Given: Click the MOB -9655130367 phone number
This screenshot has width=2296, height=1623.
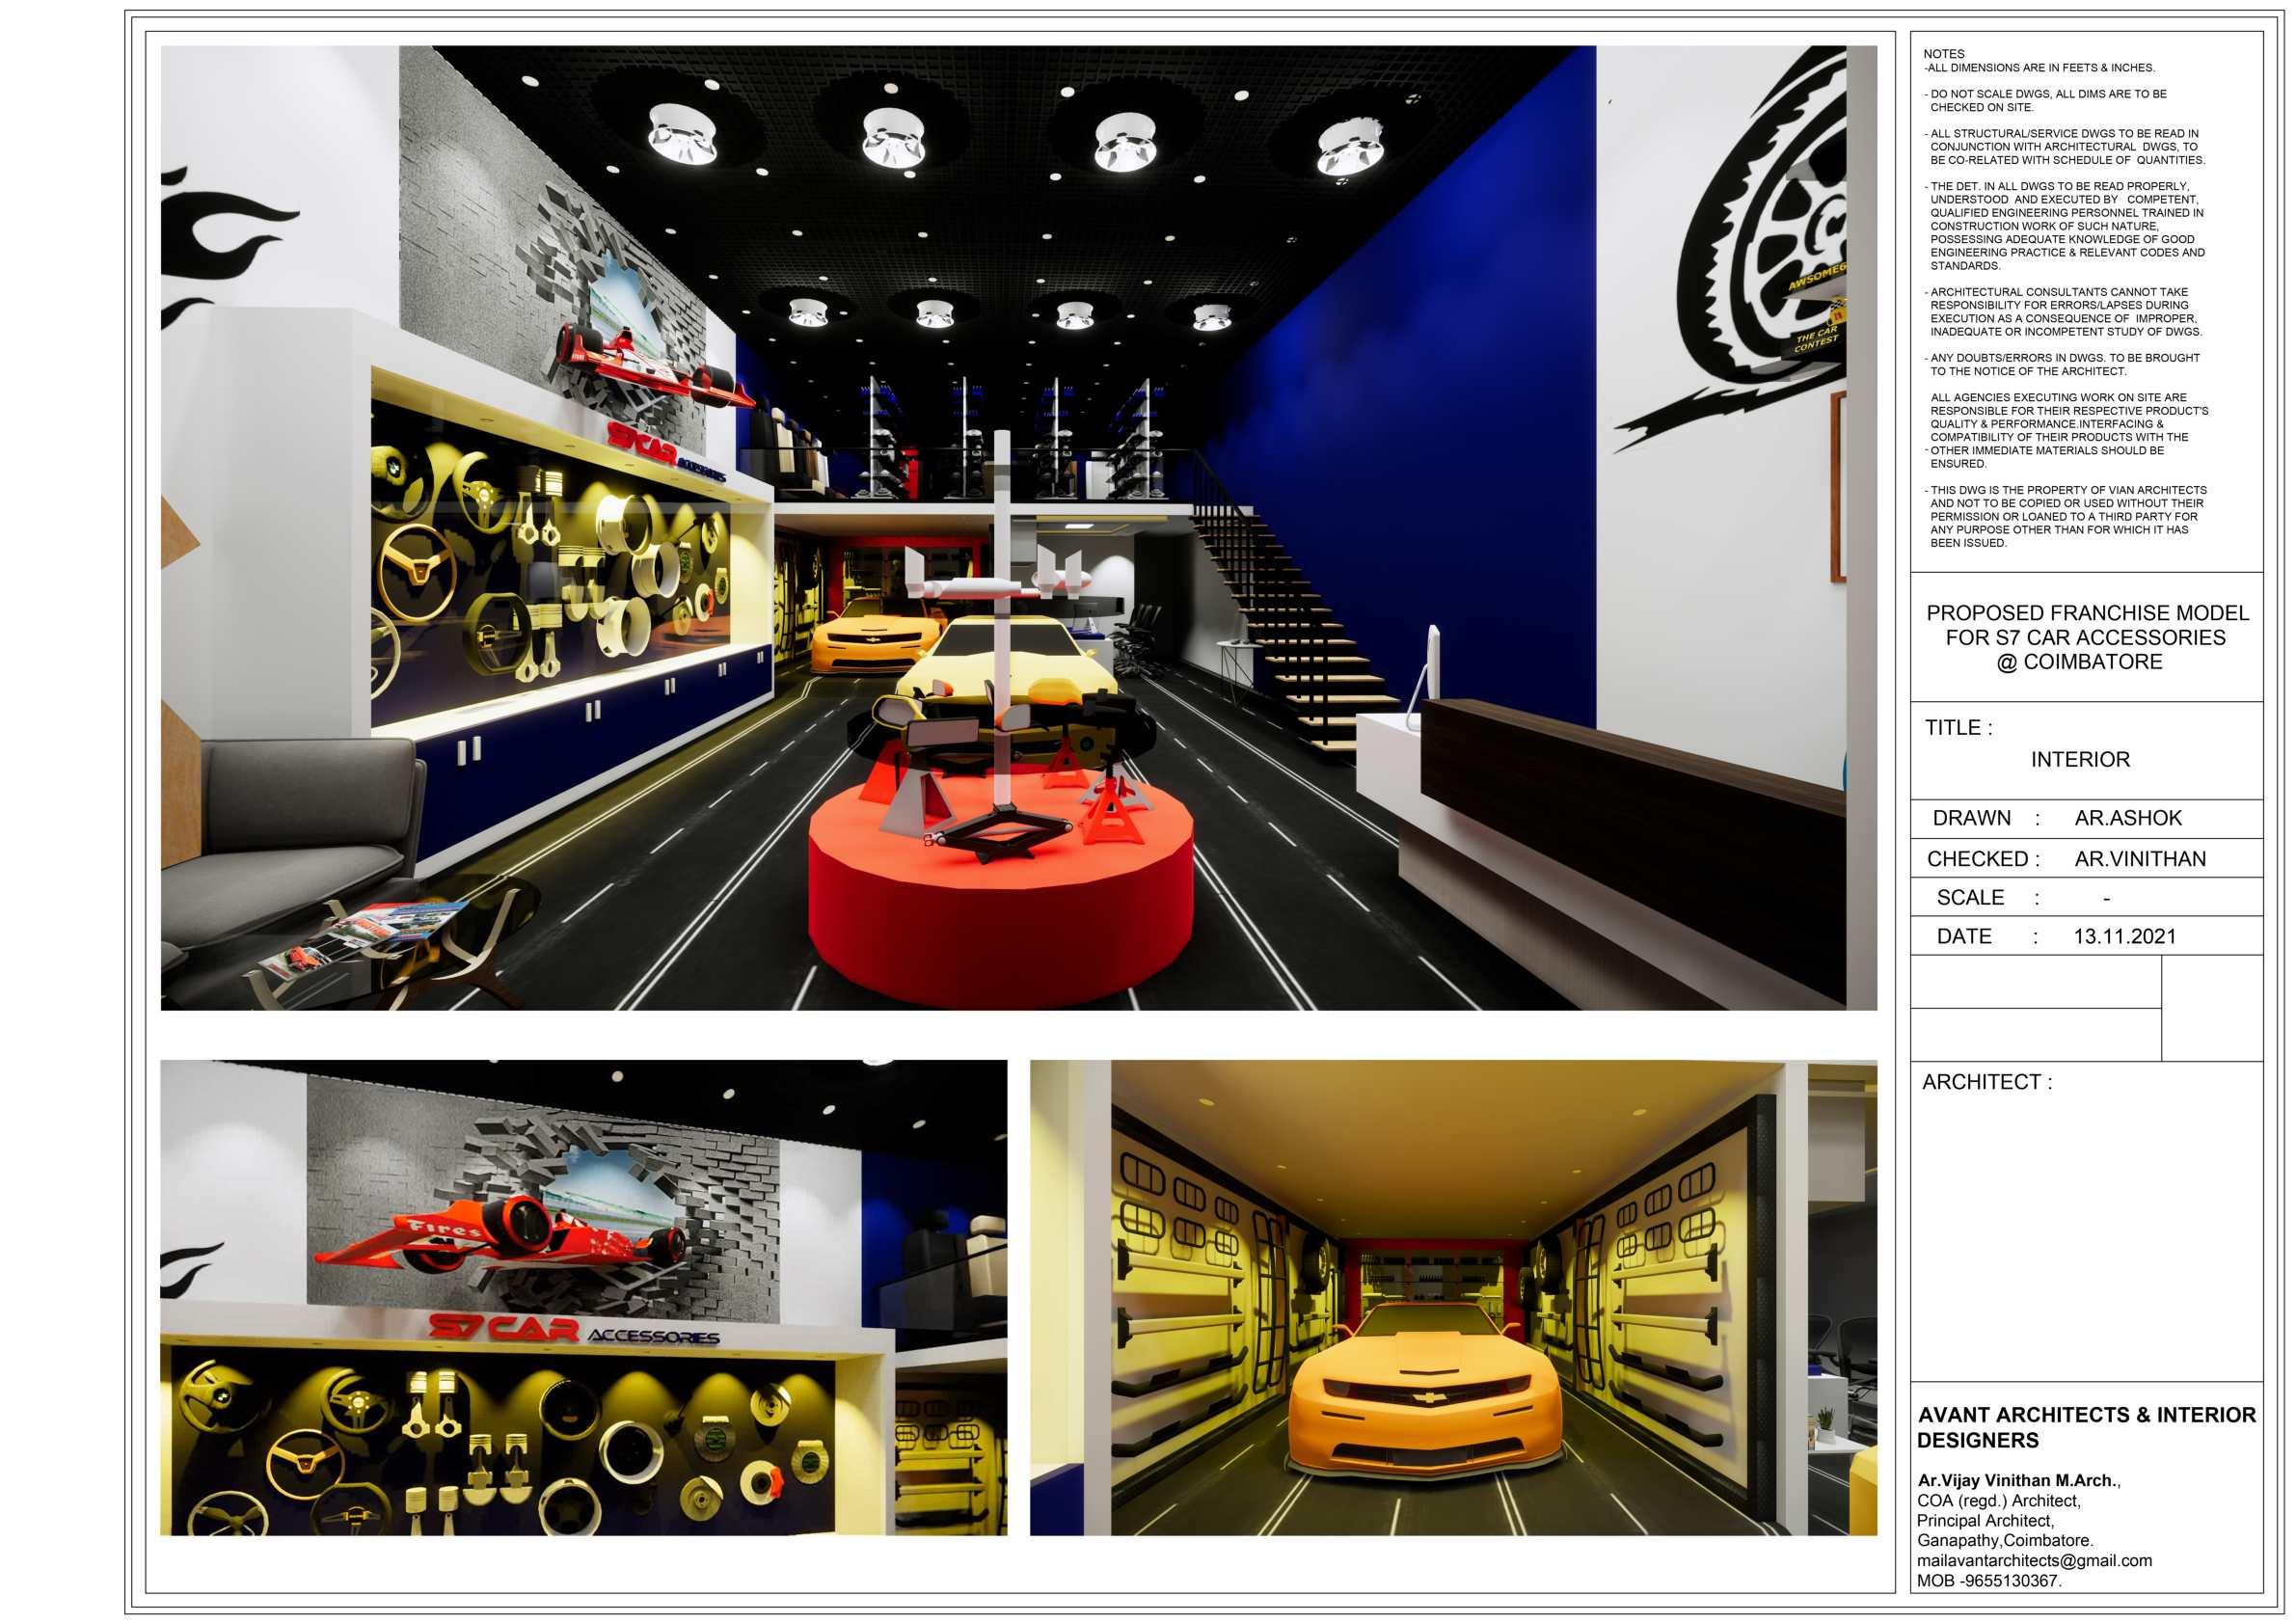Looking at the screenshot, I should pos(1988,1581).
